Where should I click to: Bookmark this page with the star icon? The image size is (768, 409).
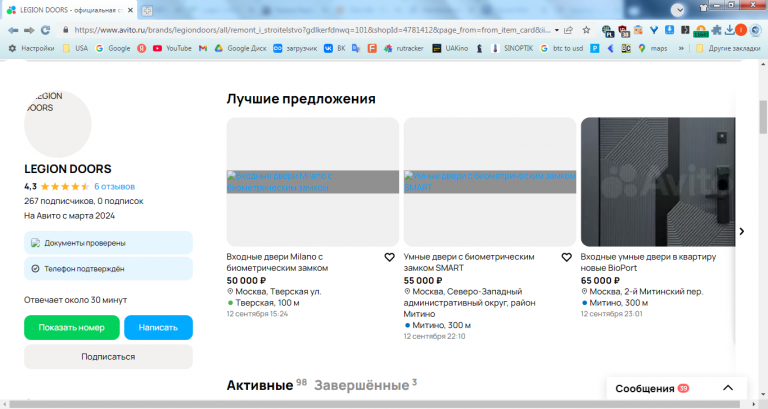586,30
